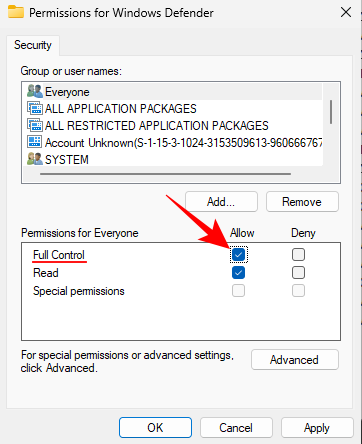Click the Account Unknown entry icon

(x=34, y=142)
